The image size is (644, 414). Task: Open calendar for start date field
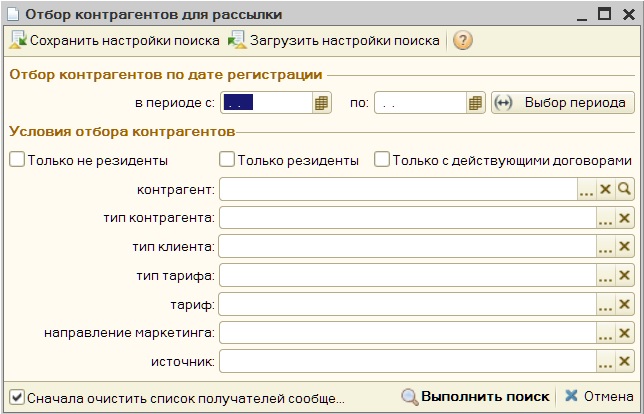321,103
